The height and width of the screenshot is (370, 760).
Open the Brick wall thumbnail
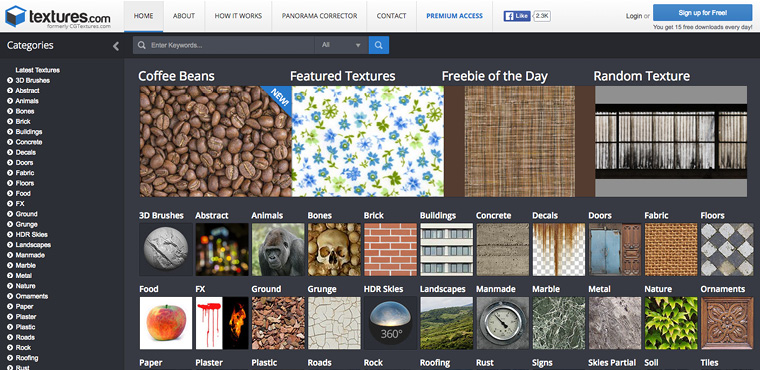(x=391, y=249)
